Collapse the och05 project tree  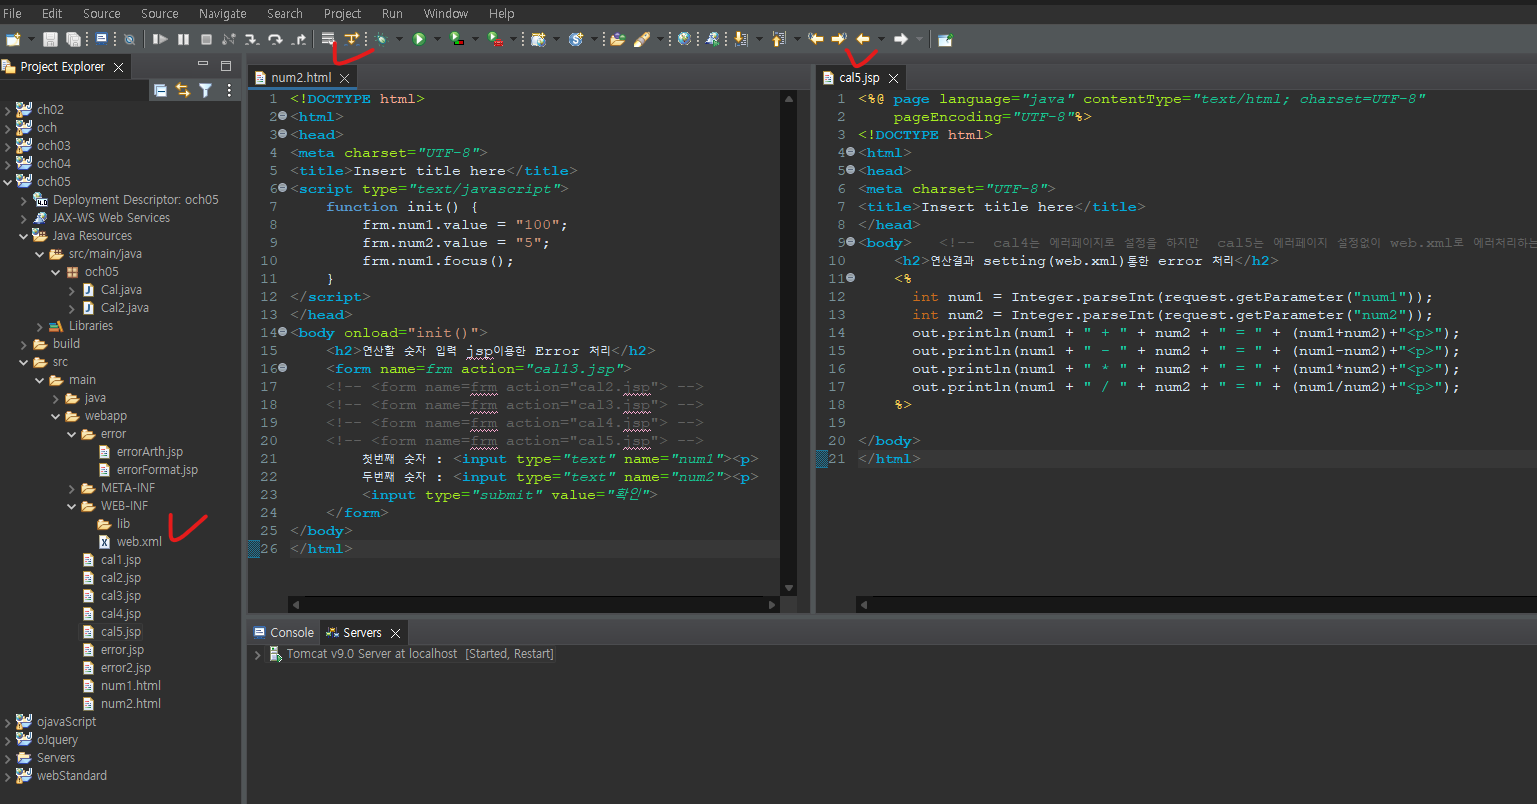pos(8,181)
